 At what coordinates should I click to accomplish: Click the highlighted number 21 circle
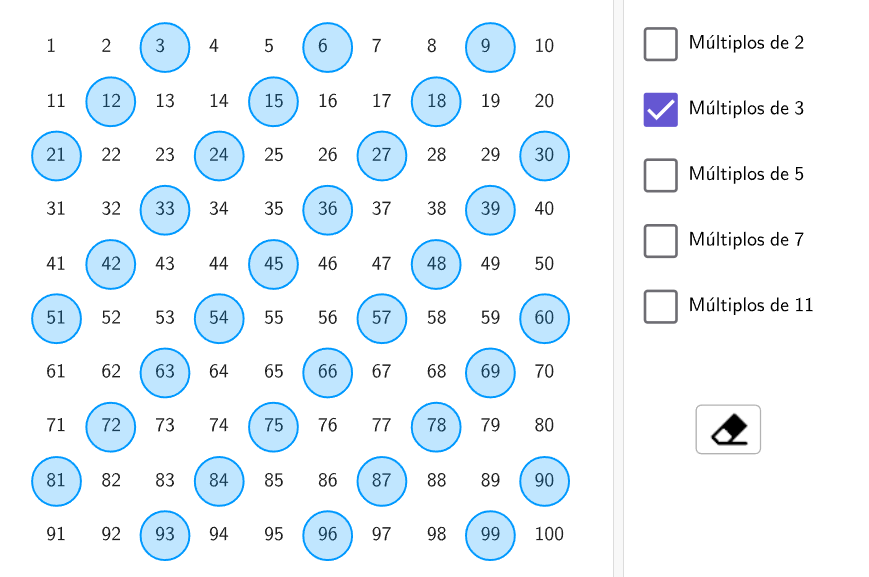pos(56,156)
